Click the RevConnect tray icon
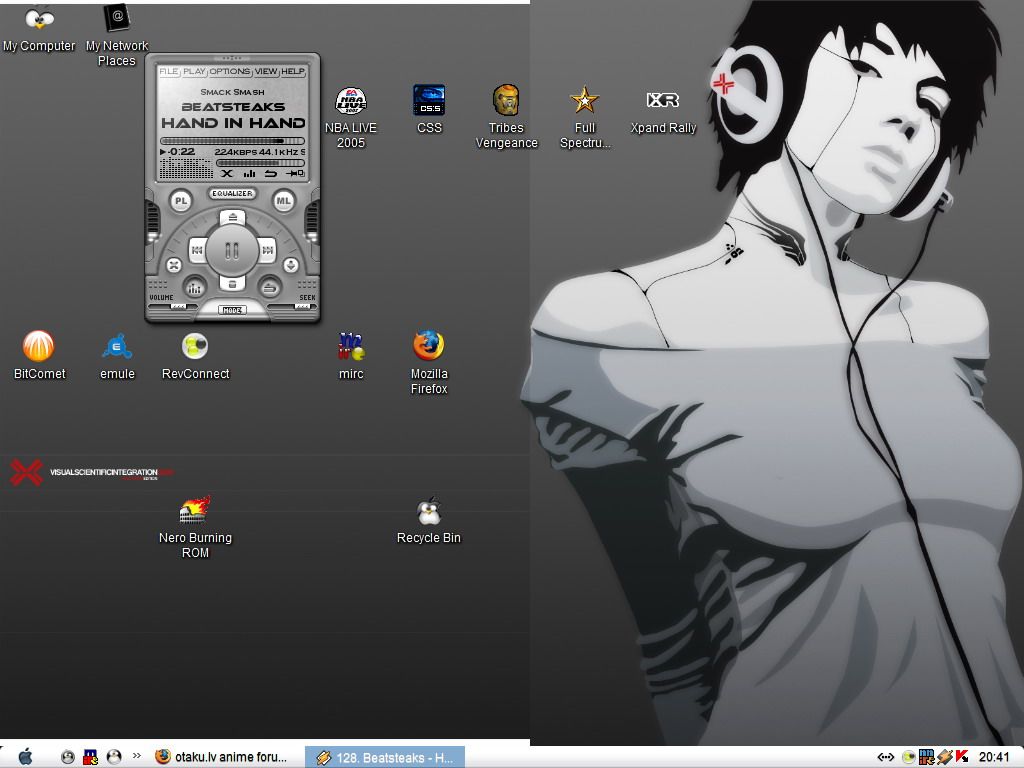 point(908,757)
